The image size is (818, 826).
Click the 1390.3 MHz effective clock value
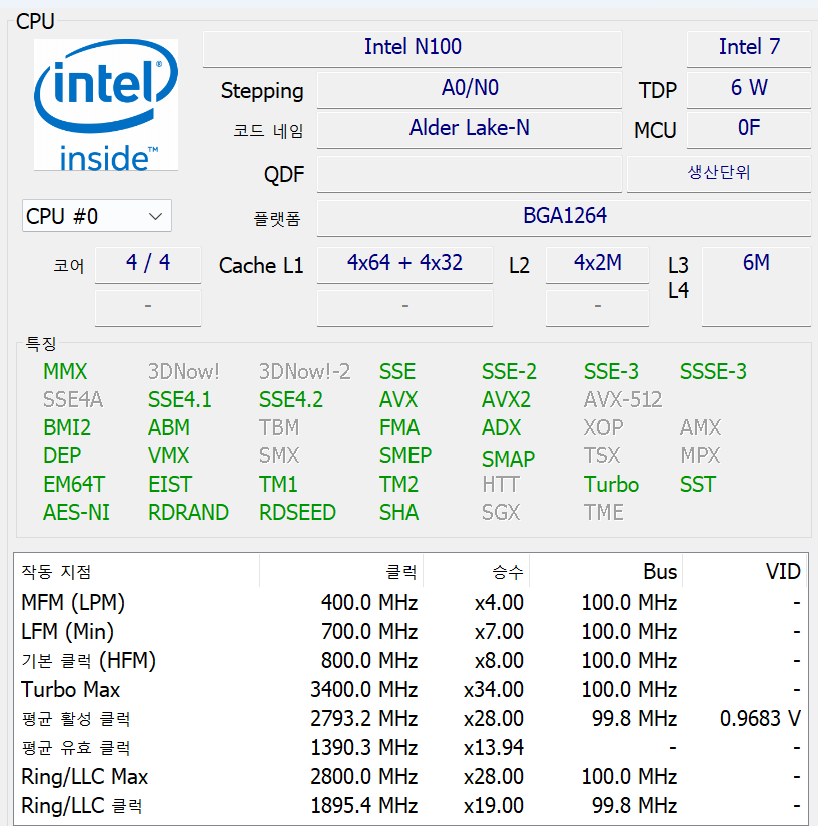364,748
